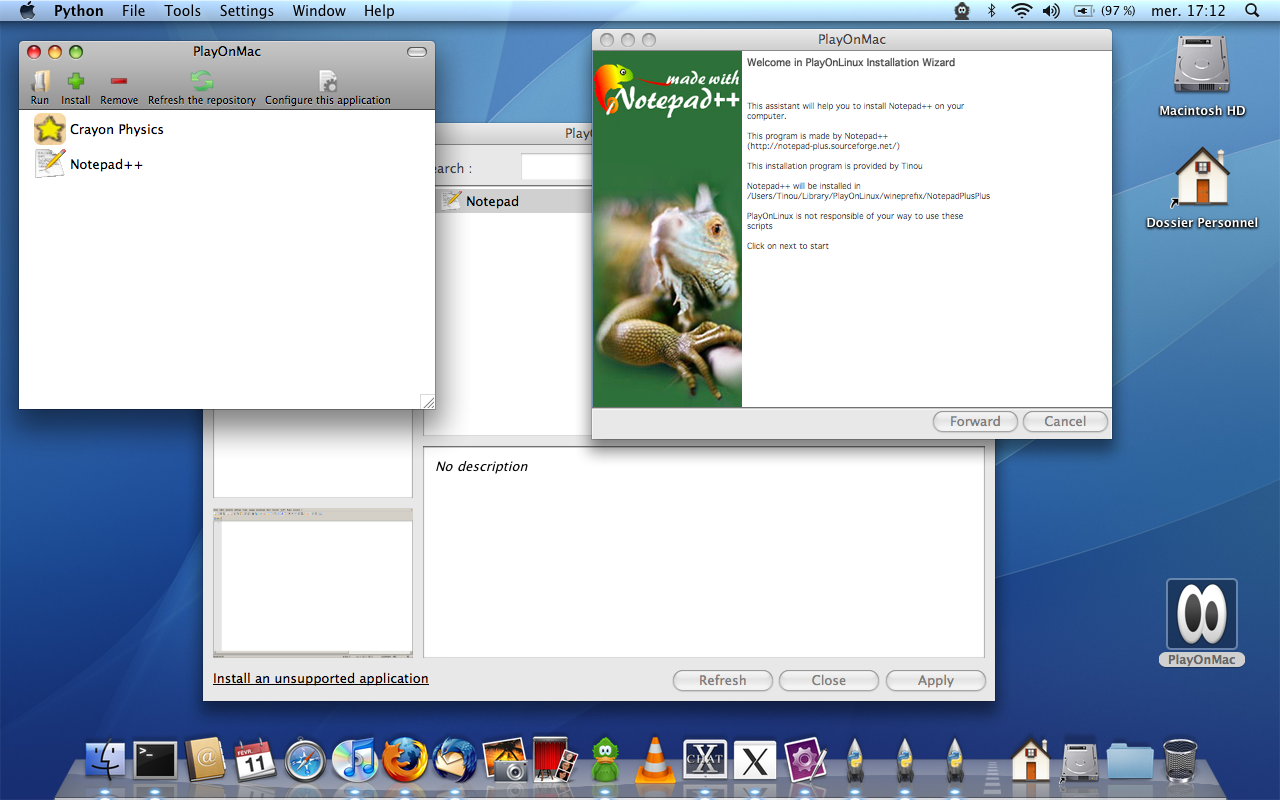Open the Settings menu
This screenshot has width=1280, height=800.
pyautogui.click(x=246, y=11)
